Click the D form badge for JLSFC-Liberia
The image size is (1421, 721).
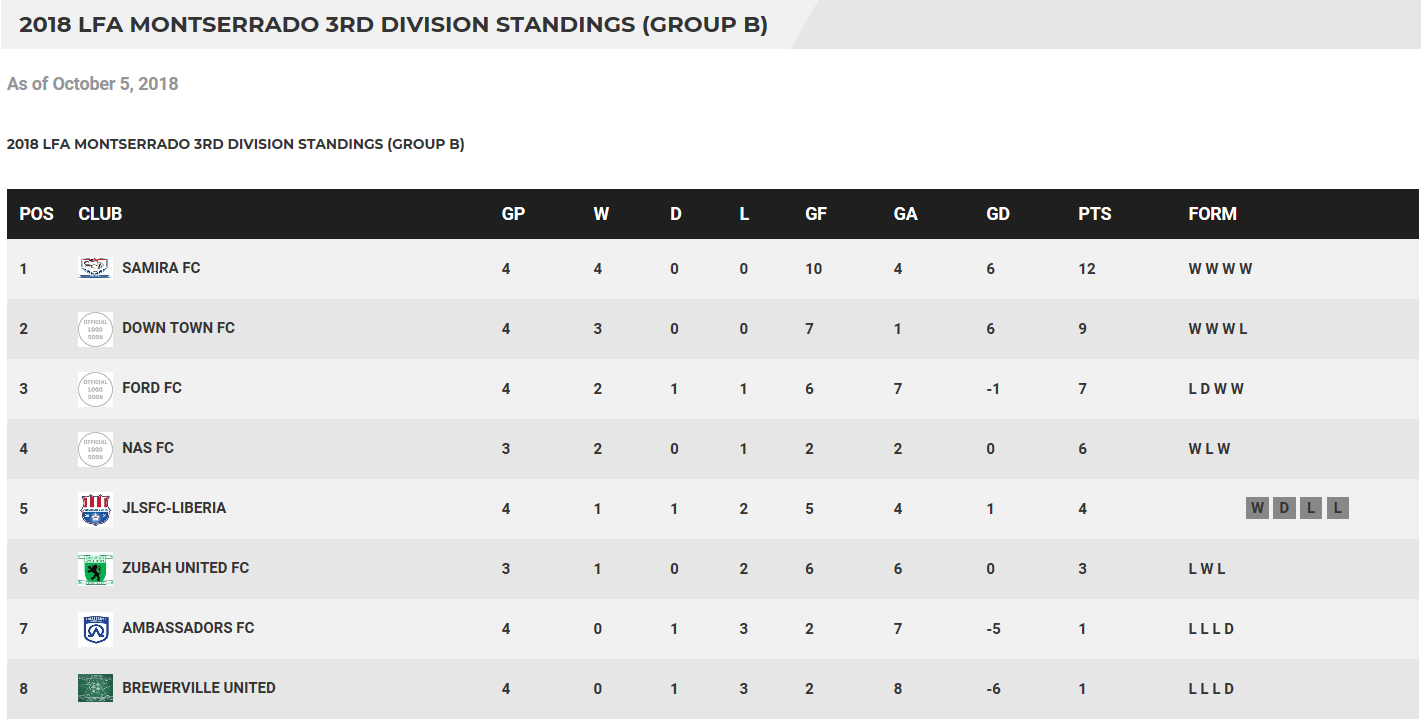(1284, 508)
